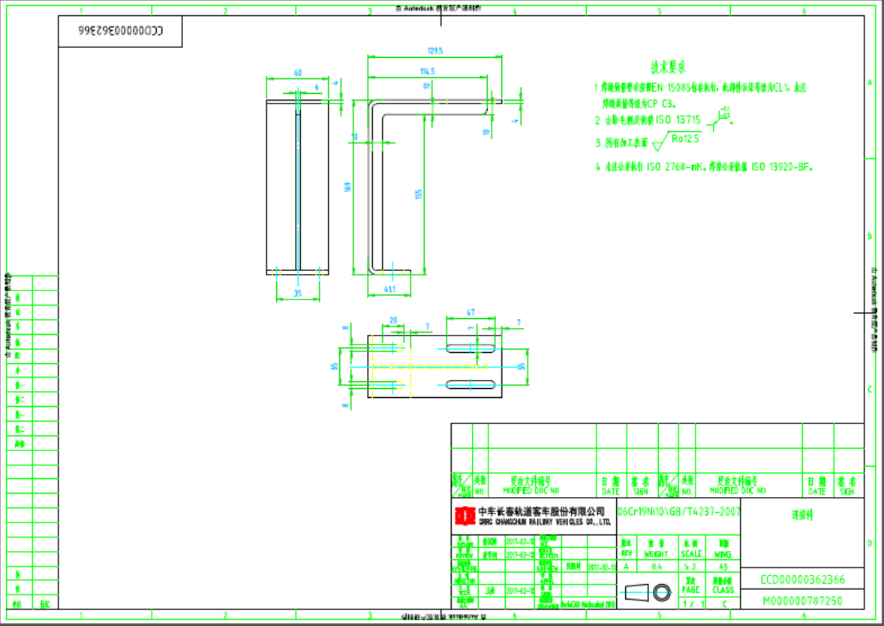Click the 60 width dimension

click(298, 73)
